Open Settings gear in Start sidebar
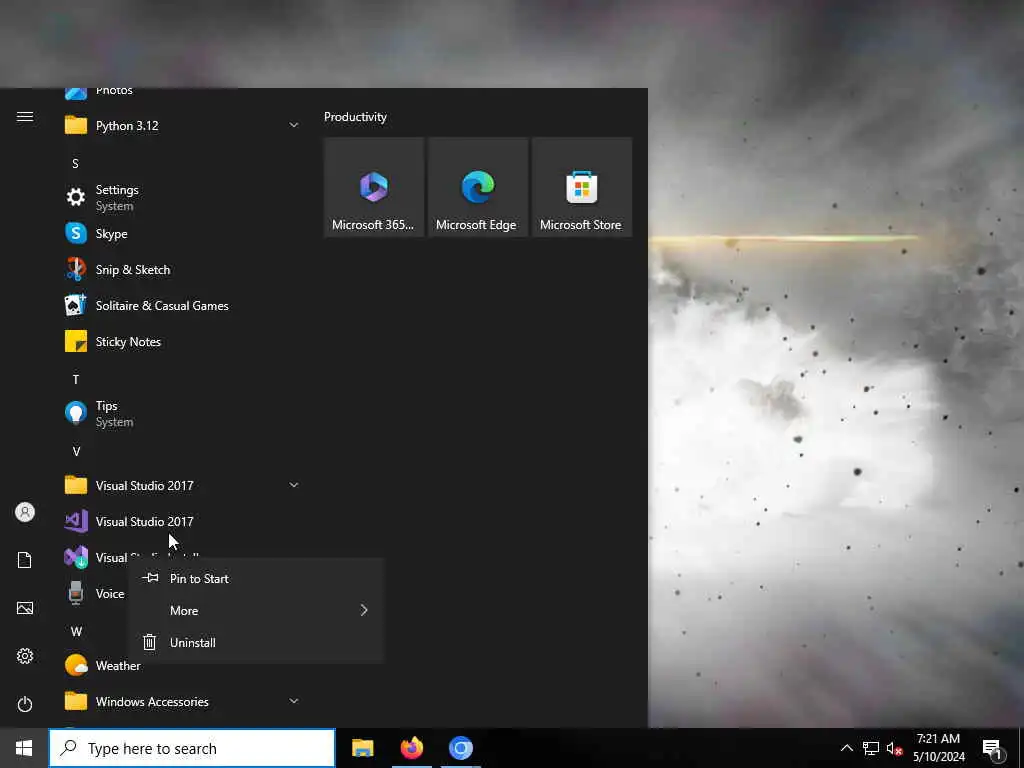This screenshot has height=768, width=1024. click(x=25, y=656)
